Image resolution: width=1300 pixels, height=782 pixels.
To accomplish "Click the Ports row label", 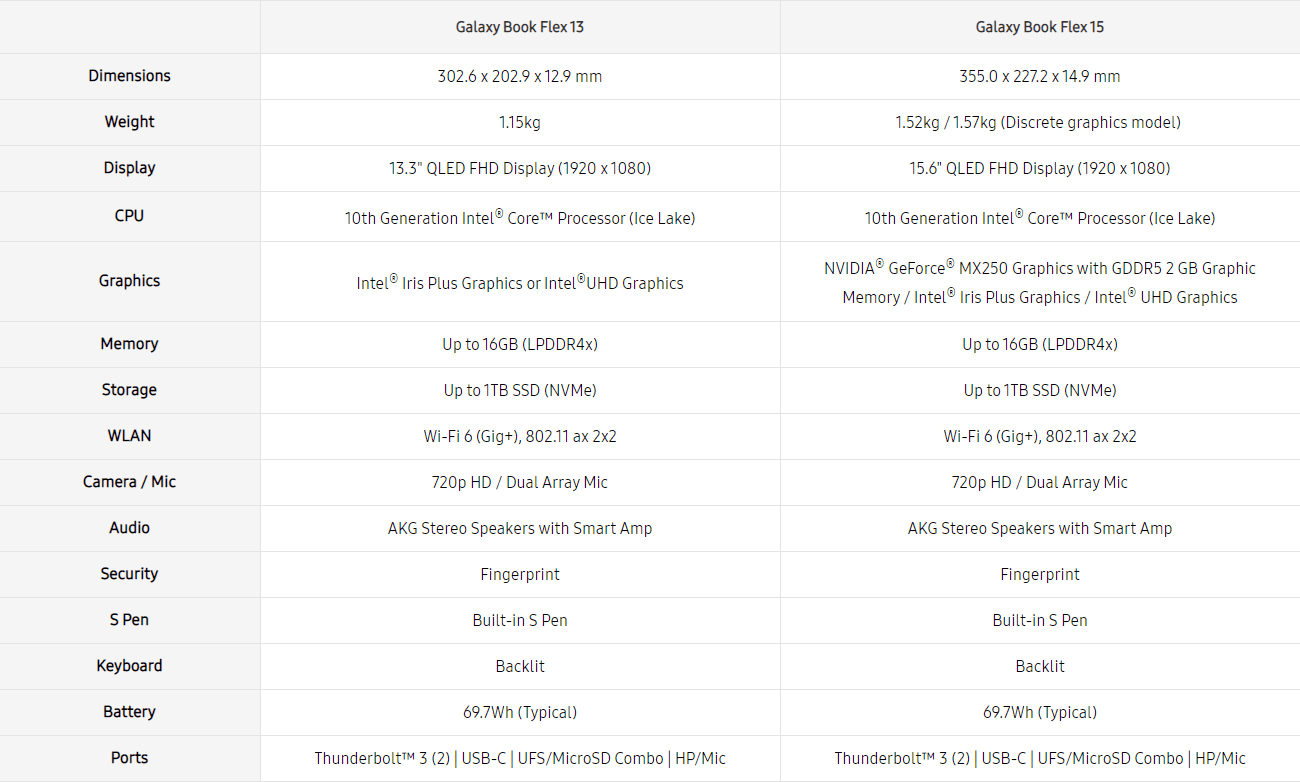I will pos(129,758).
